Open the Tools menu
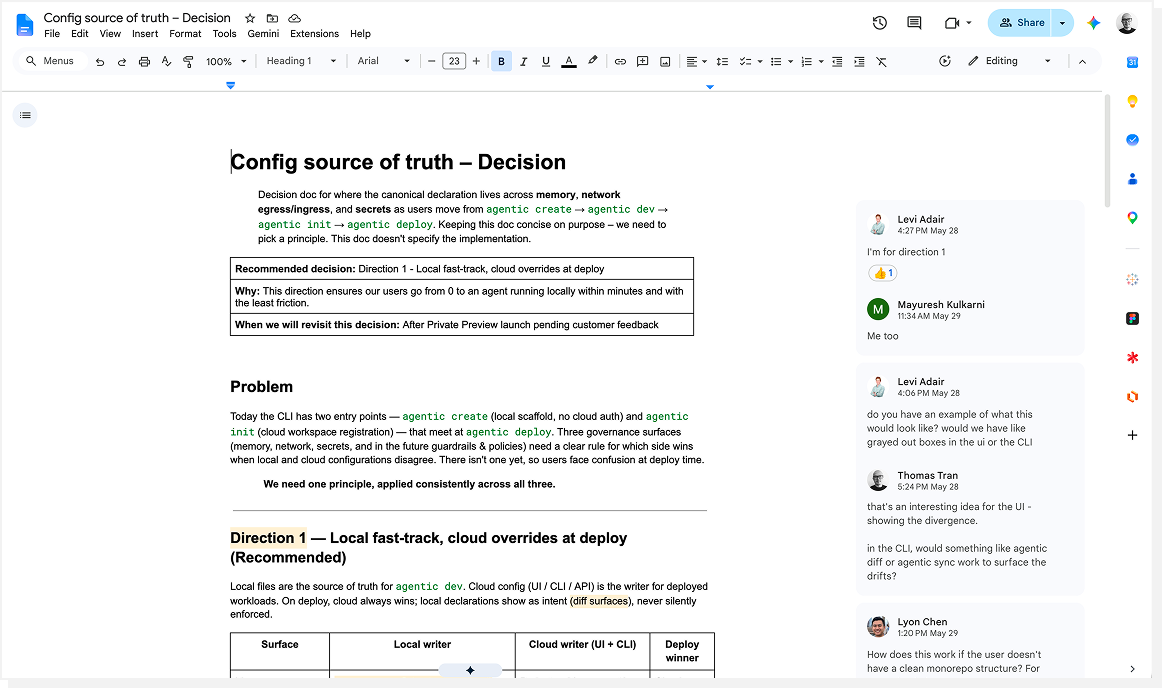This screenshot has height=688, width=1162. (x=224, y=33)
